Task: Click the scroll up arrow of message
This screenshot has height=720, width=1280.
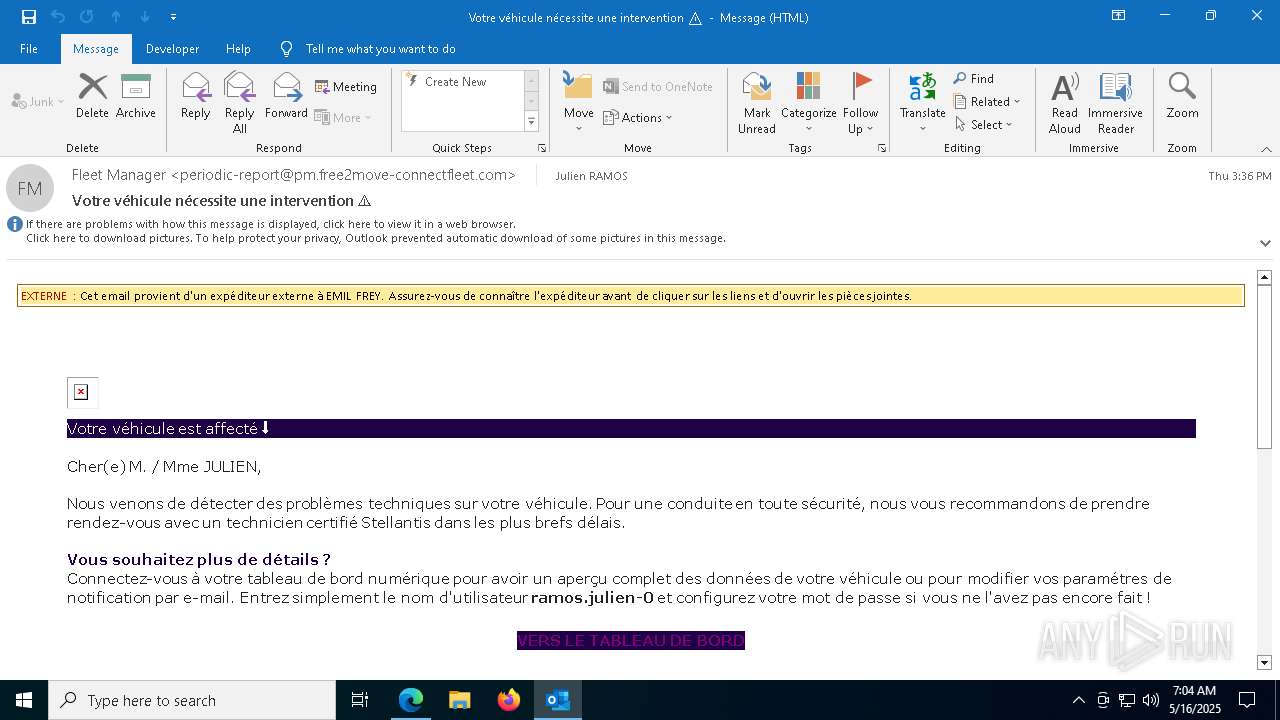Action: [x=1264, y=277]
